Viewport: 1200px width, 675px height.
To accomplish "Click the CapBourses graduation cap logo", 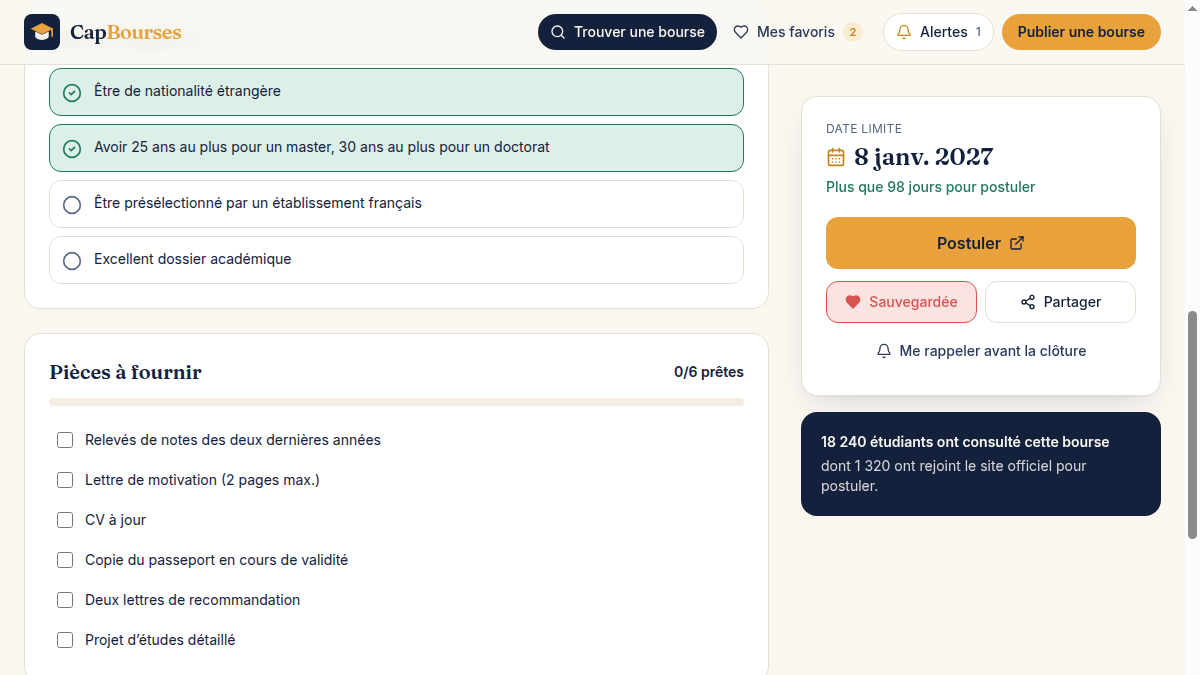I will pos(41,32).
